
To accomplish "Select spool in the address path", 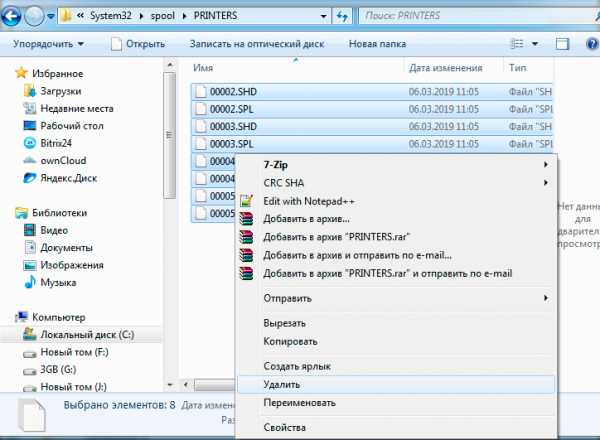I will (x=163, y=16).
